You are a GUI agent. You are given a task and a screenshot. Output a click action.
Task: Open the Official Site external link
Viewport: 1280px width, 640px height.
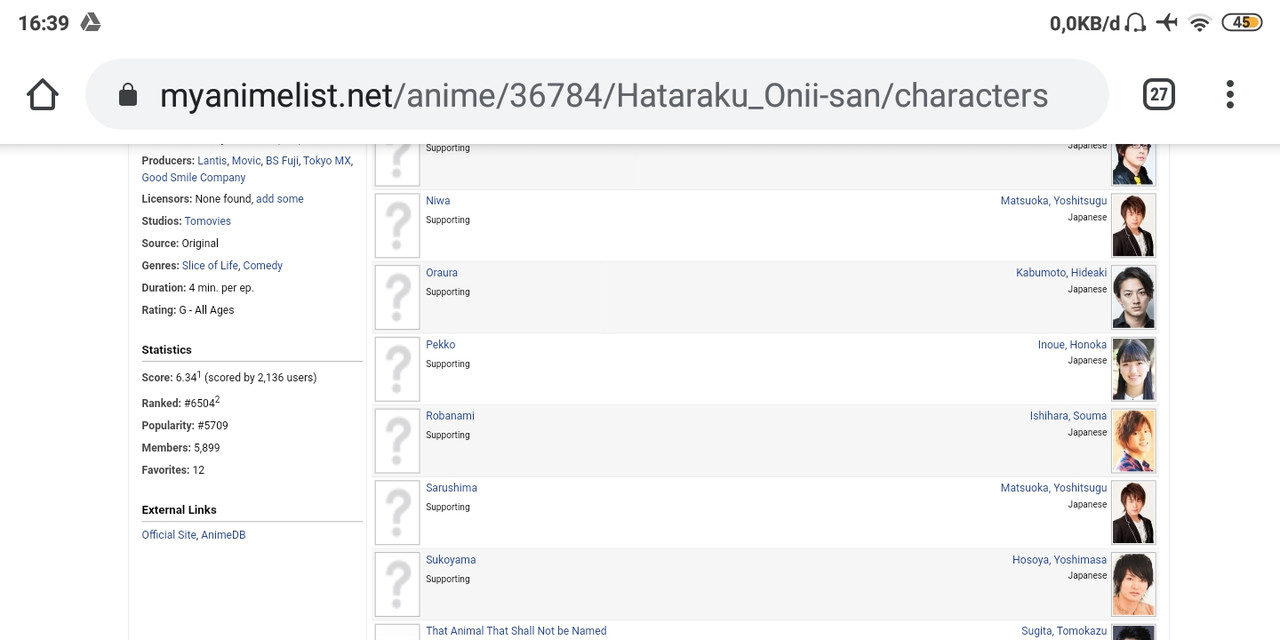[x=169, y=535]
